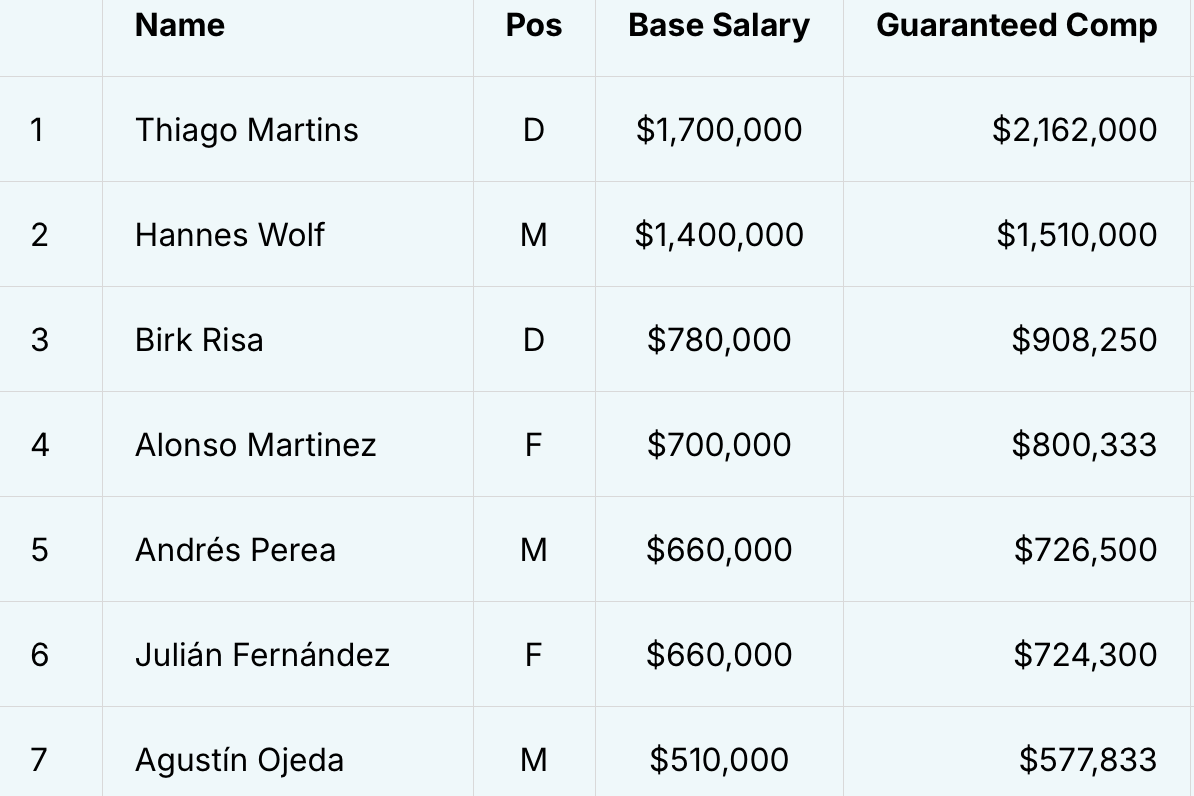Viewport: 1194px width, 796px height.
Task: Click row number 4 in the table
Action: pos(39,445)
